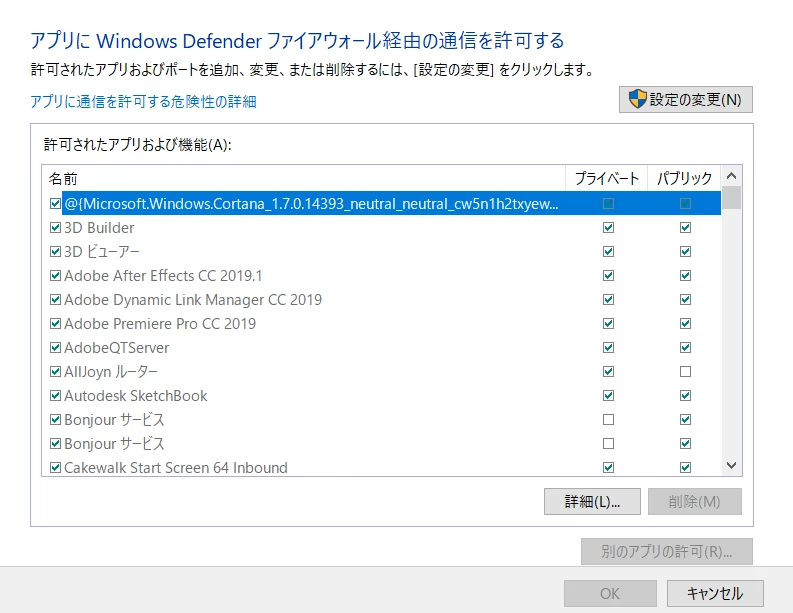Image resolution: width=793 pixels, height=613 pixels.
Task: Uncheck the 3D Builder enable checkbox
Action: [x=56, y=228]
